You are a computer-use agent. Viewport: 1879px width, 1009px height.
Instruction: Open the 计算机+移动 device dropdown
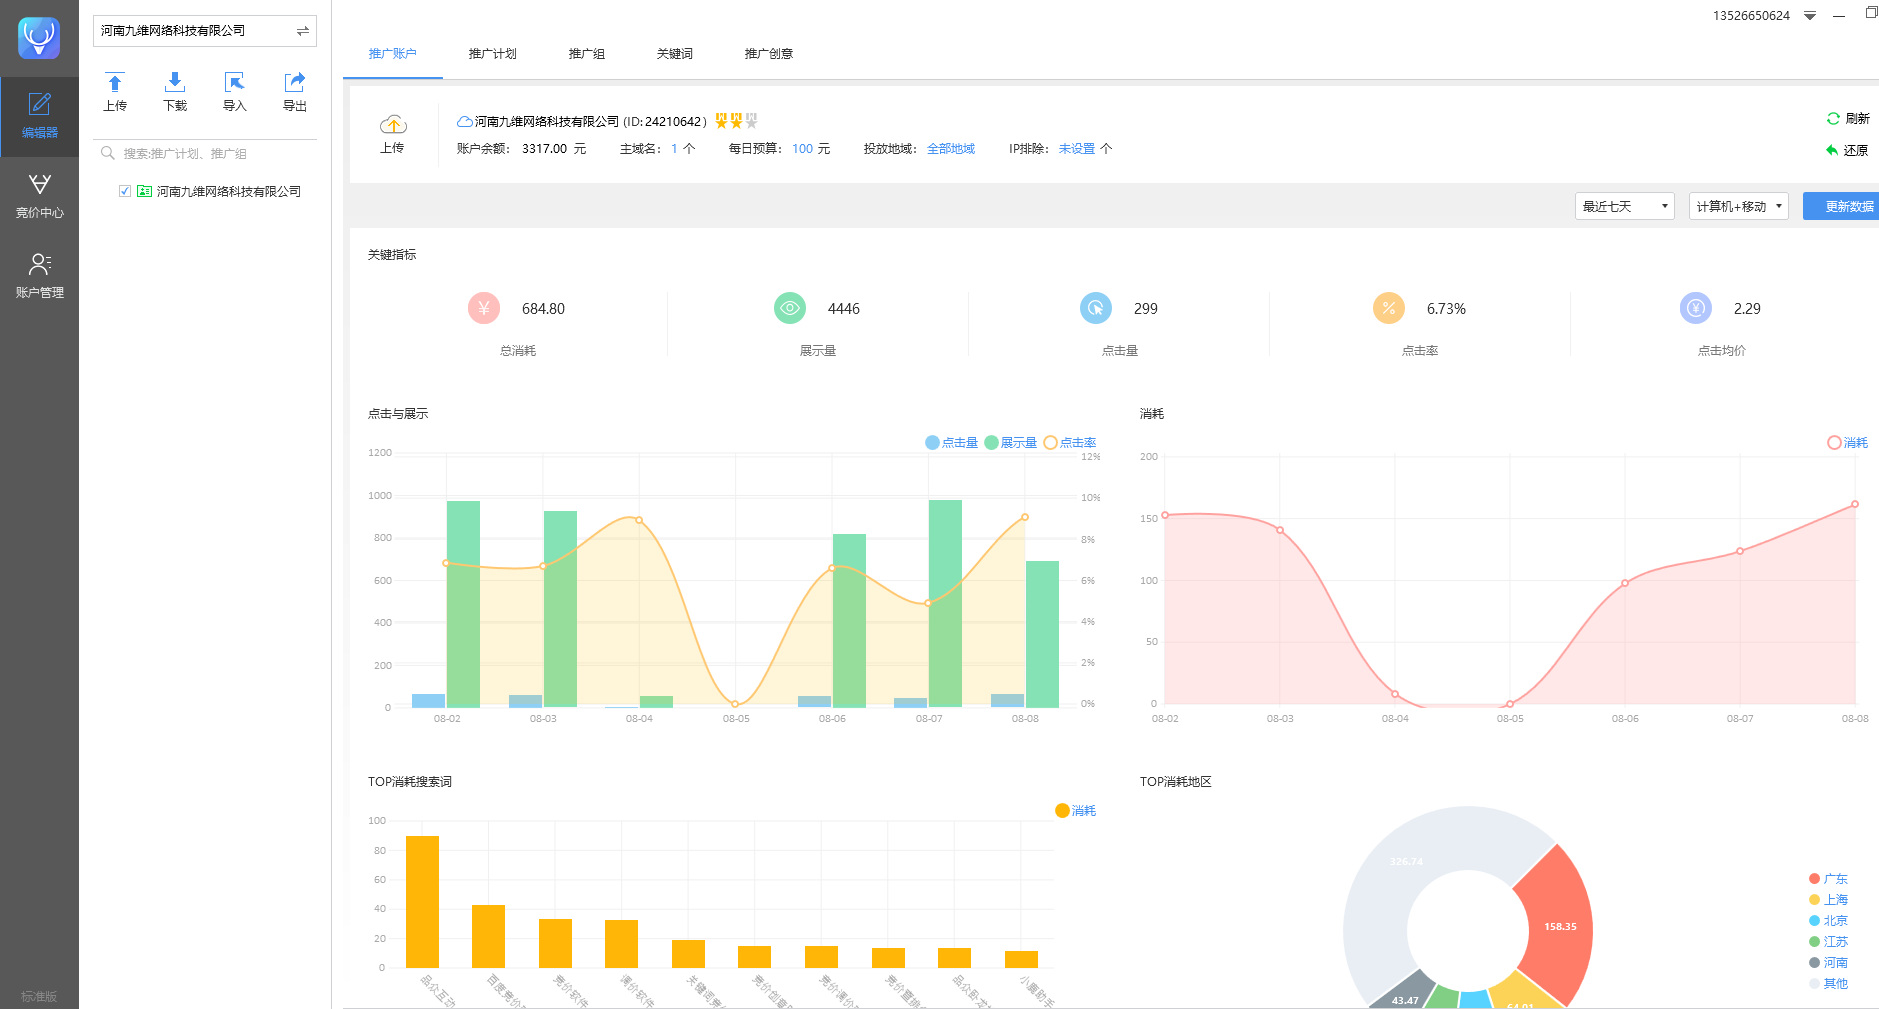[1738, 206]
